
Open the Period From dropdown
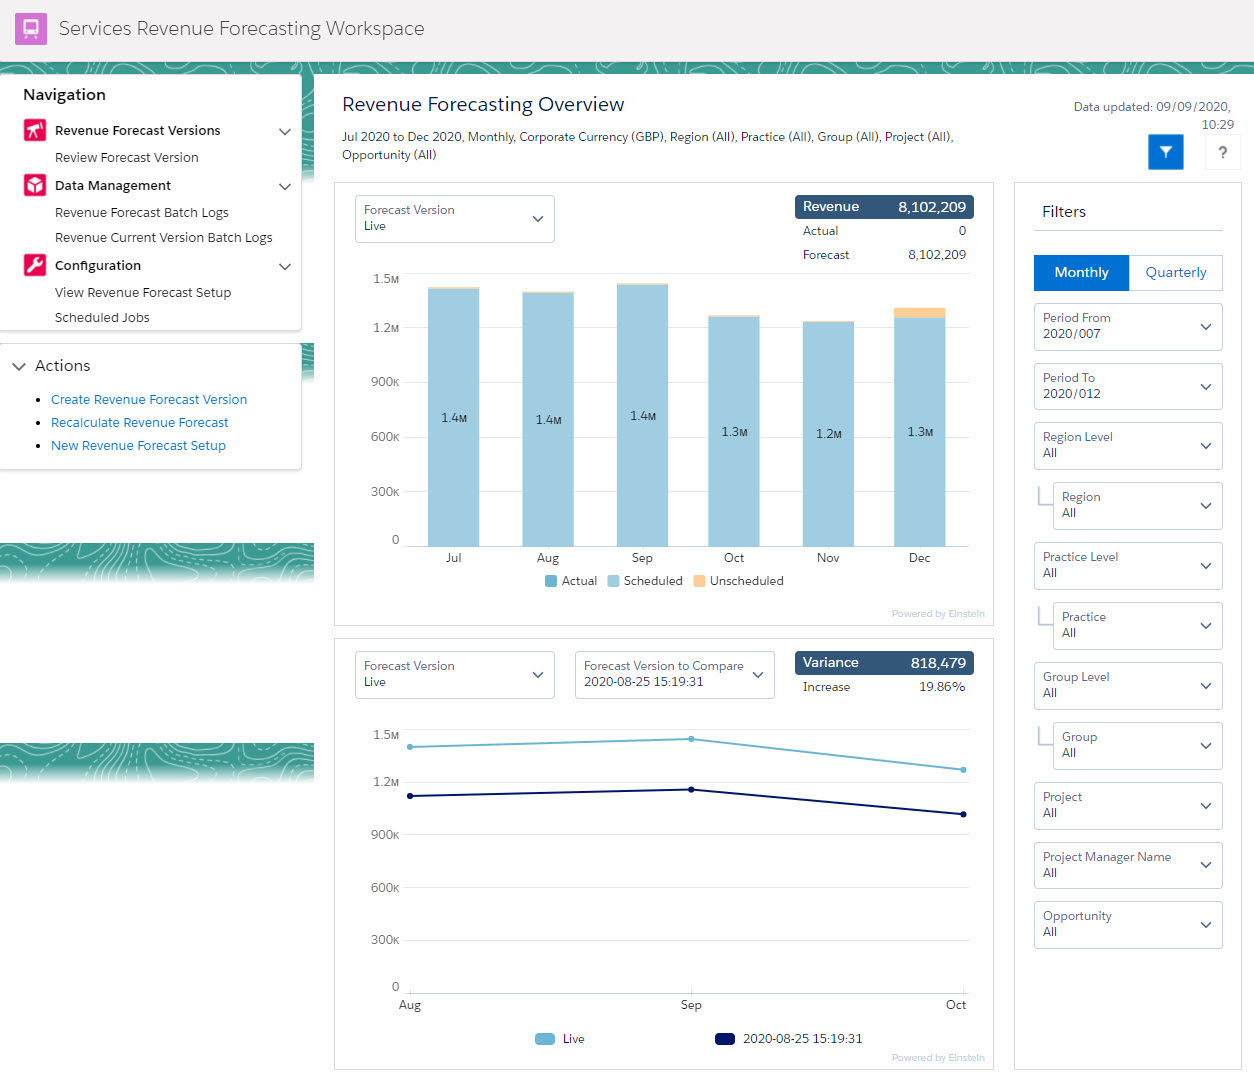coord(1127,326)
